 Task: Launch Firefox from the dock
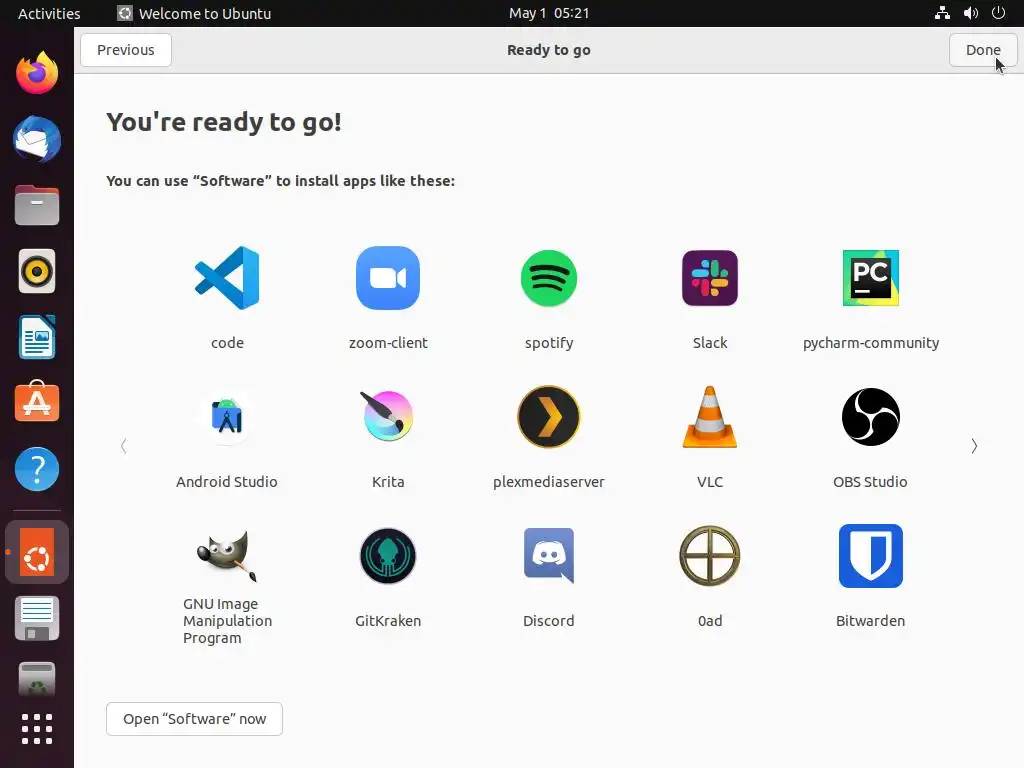coord(37,73)
